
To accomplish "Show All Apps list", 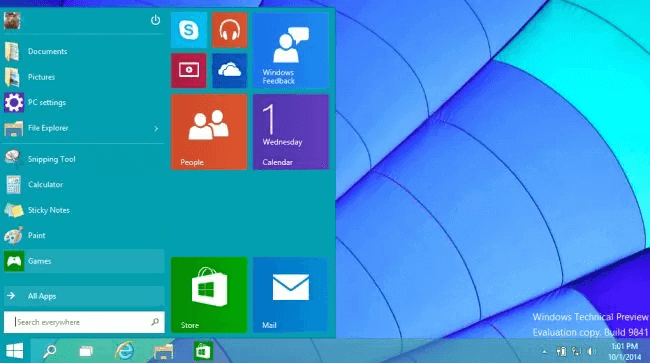I will tap(84, 296).
